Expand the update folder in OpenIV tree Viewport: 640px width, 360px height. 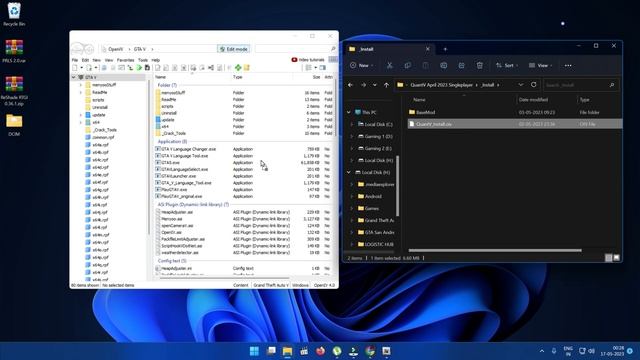point(81,115)
